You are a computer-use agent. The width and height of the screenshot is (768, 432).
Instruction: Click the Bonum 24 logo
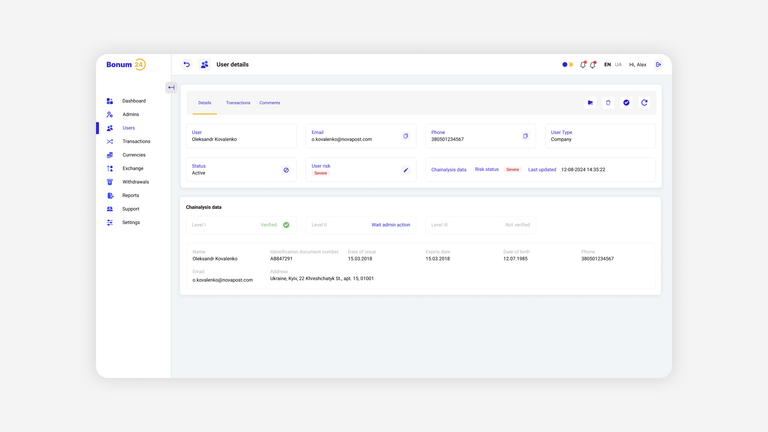126,65
